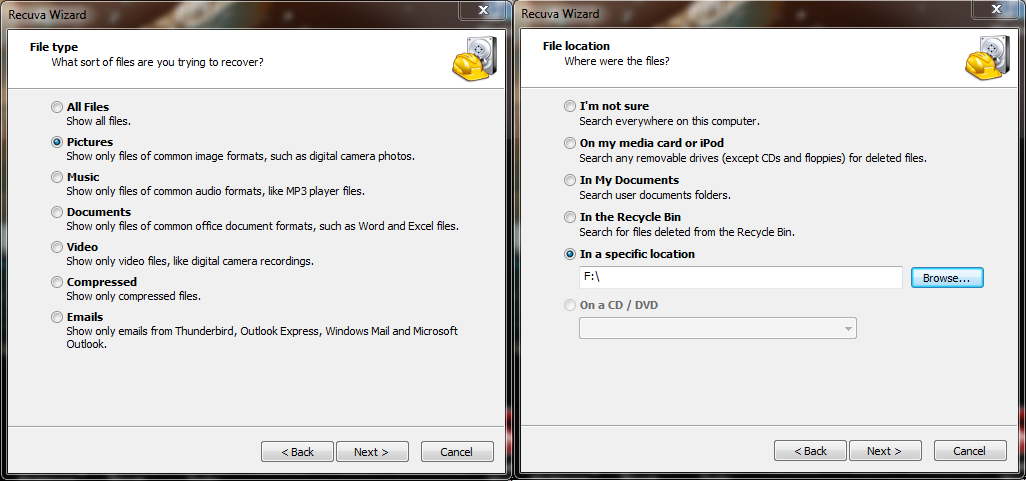This screenshot has width=1026, height=481.
Task: Click the Recuva hard hat icon in File type window
Action: [474, 59]
